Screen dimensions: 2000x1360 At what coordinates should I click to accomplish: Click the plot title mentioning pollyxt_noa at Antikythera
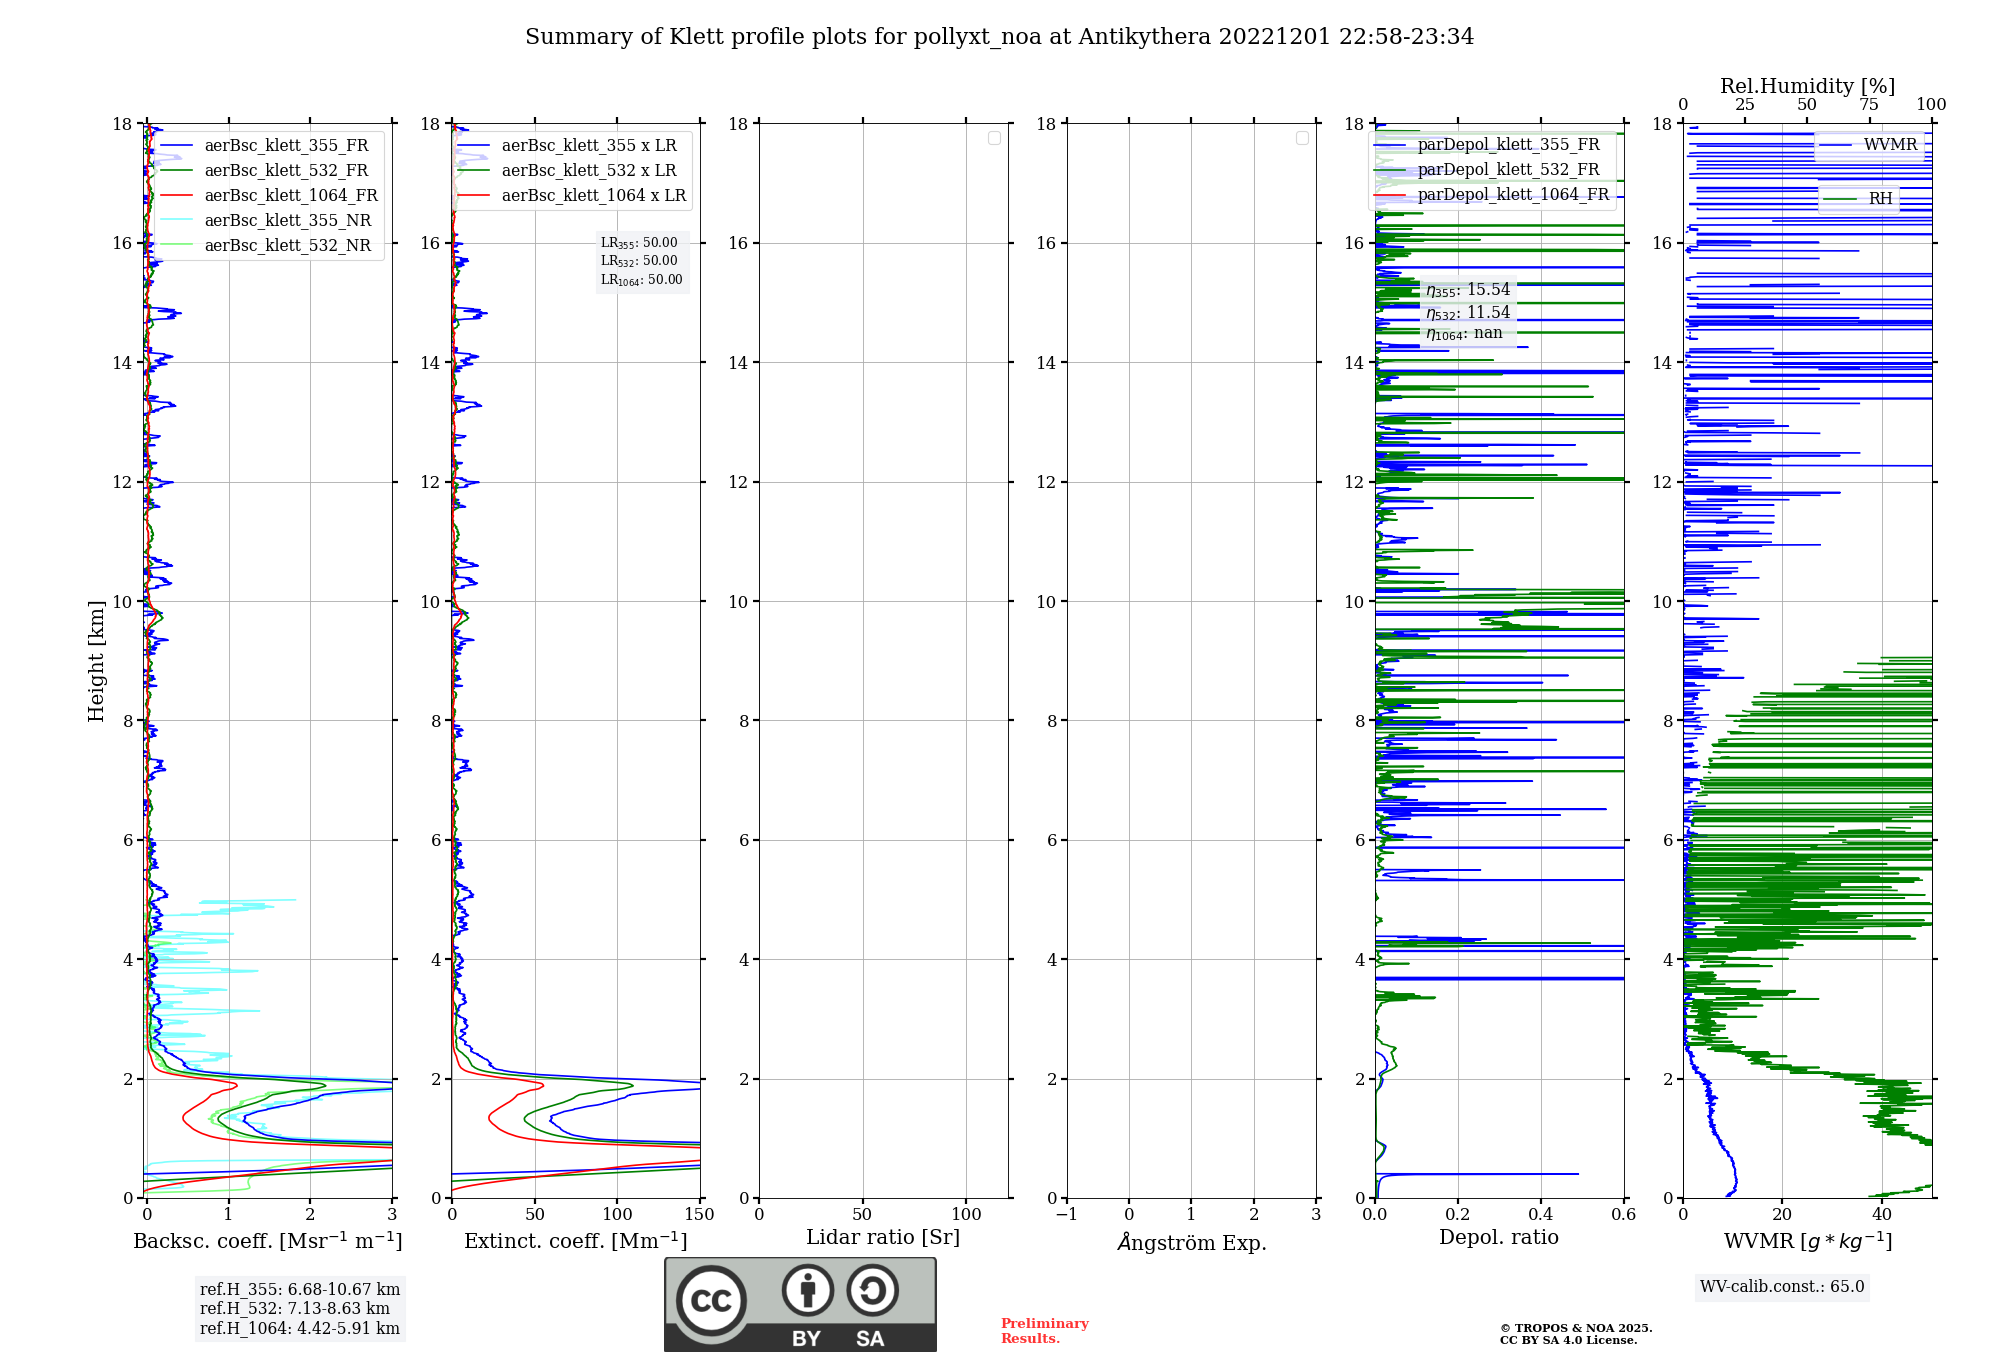click(x=999, y=37)
